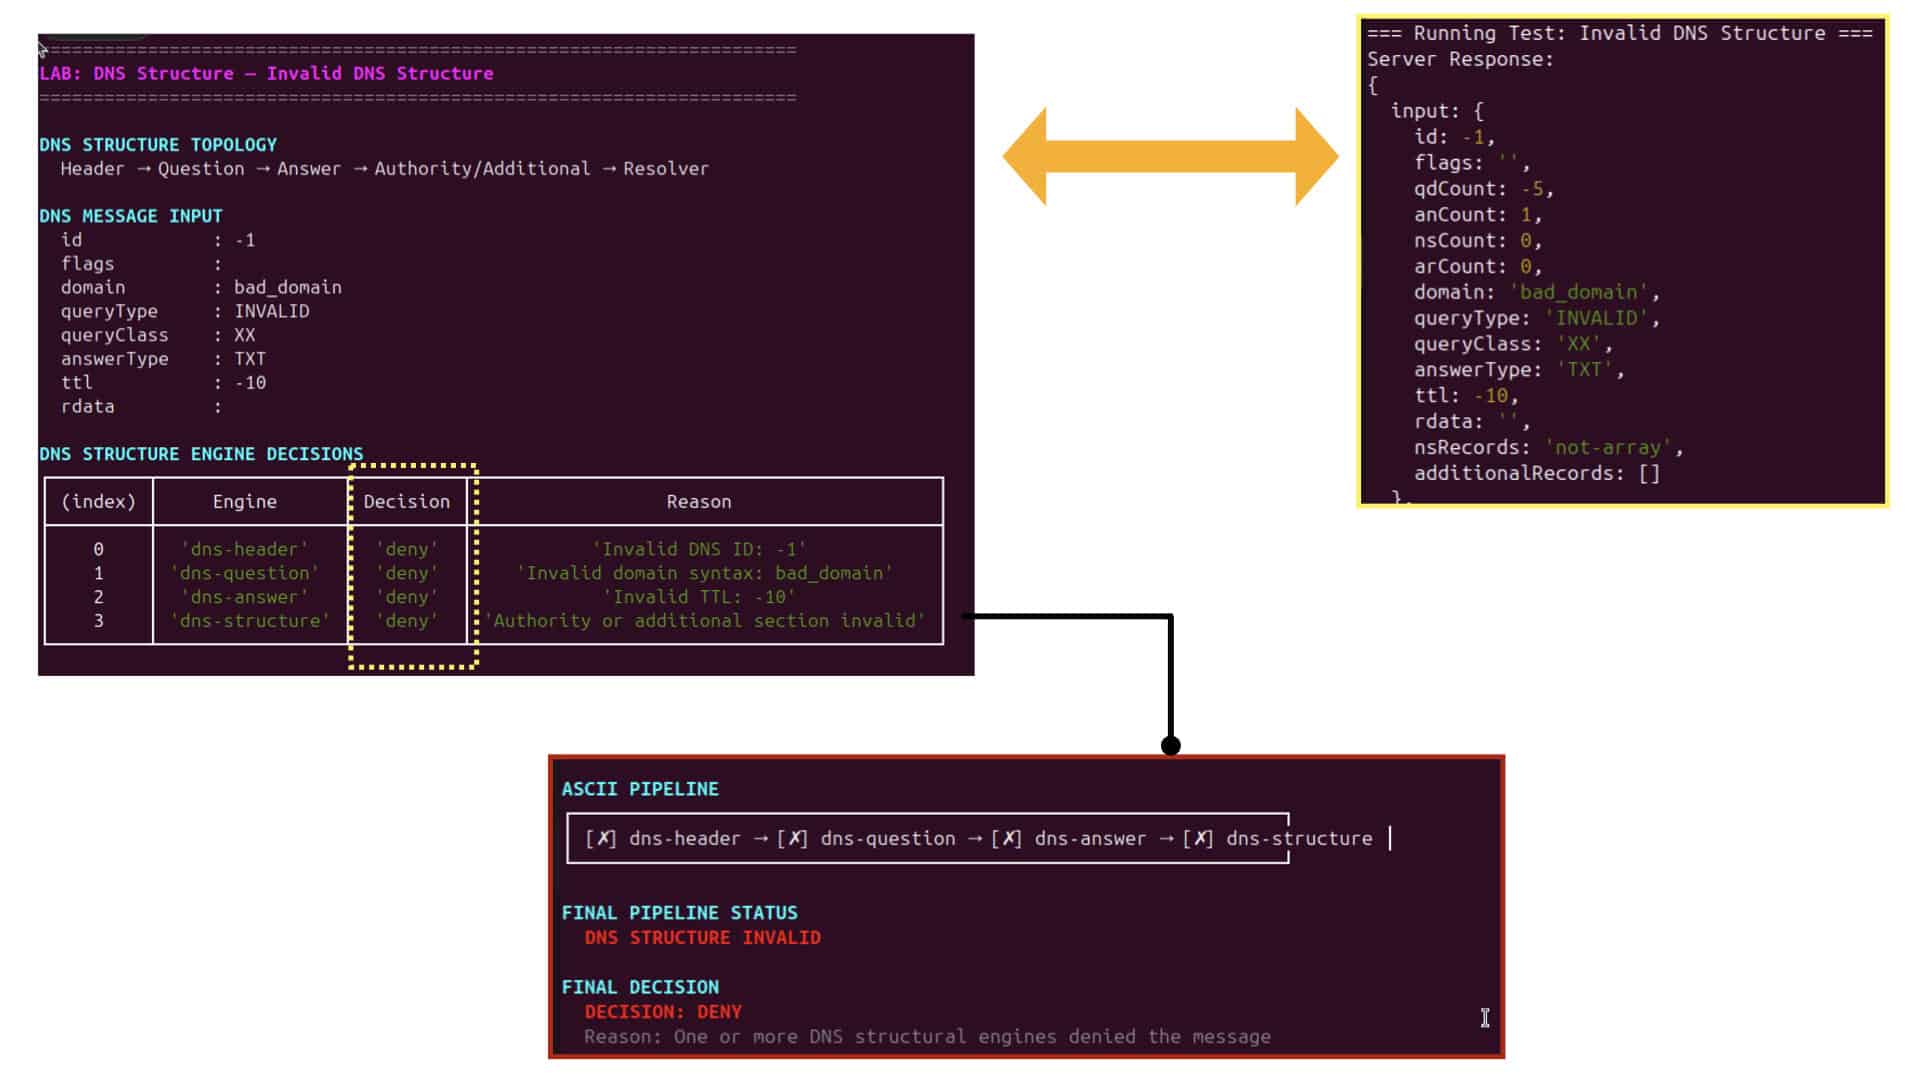Screen dimensions: 1920x1080
Task: Select the dns-header X marker in pipeline
Action: click(600, 838)
